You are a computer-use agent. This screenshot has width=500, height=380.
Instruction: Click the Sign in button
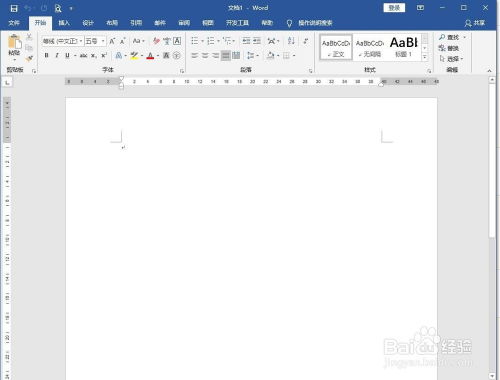394,8
